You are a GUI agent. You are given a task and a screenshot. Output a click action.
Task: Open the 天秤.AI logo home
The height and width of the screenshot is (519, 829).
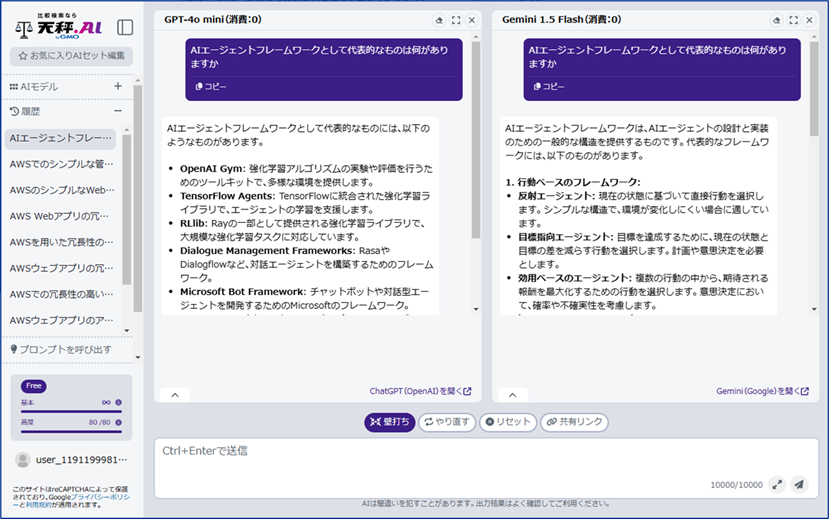click(x=58, y=26)
